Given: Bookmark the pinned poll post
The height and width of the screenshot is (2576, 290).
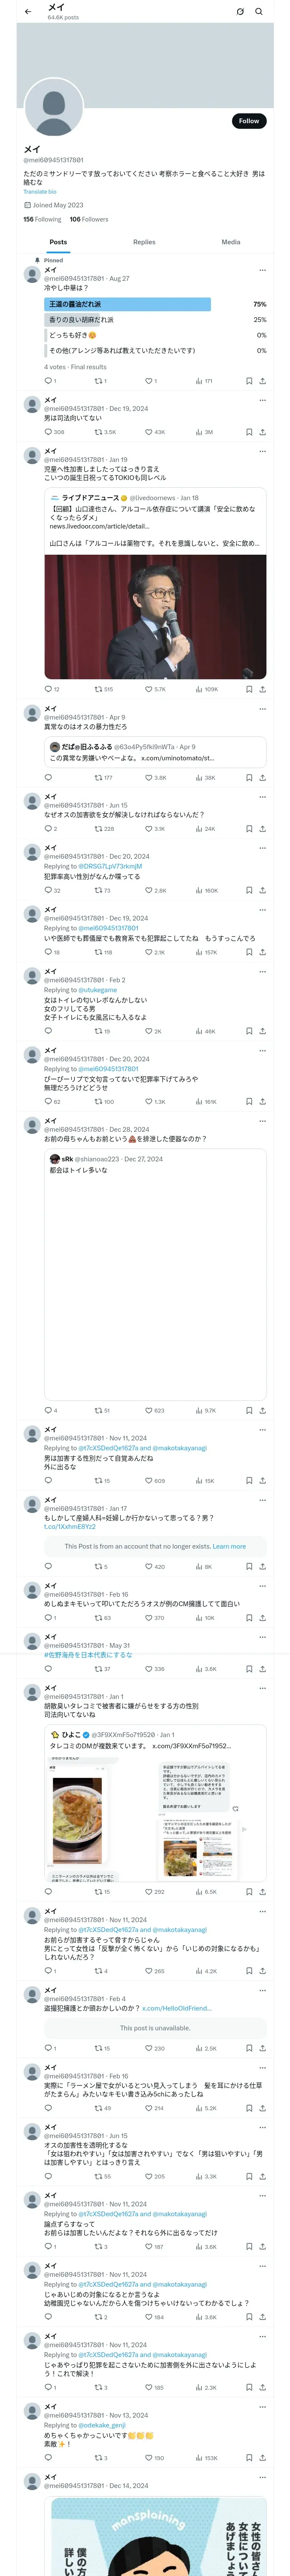Looking at the screenshot, I should point(249,381).
